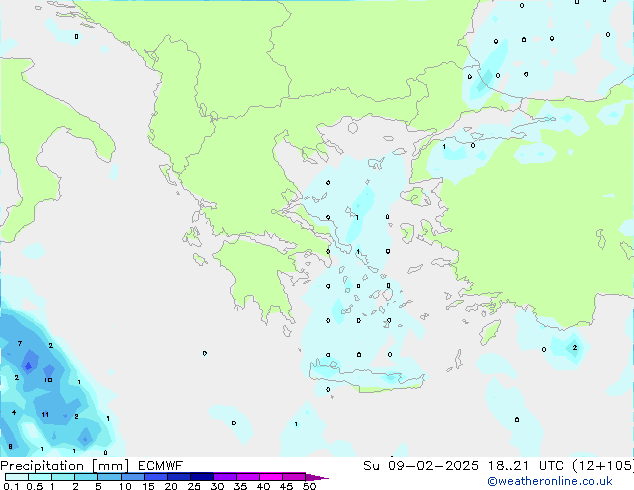Click the '45' legend scale label
The height and width of the screenshot is (490, 634).
point(286,486)
